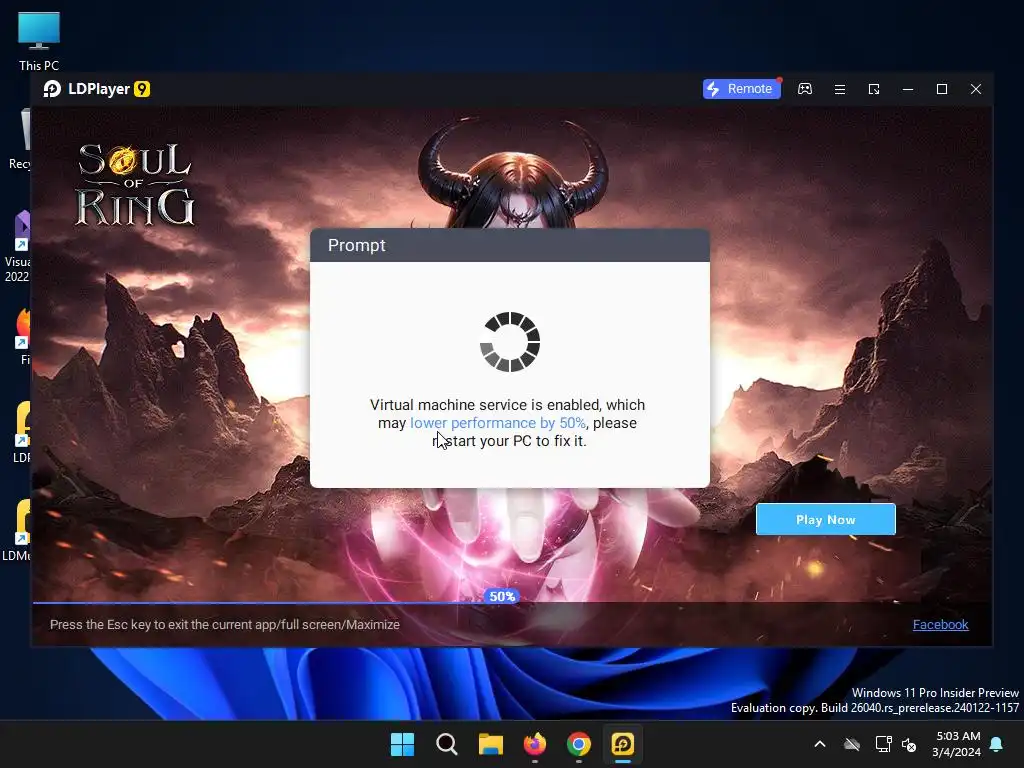
Task: Launch Firefox from the taskbar
Action: (535, 744)
